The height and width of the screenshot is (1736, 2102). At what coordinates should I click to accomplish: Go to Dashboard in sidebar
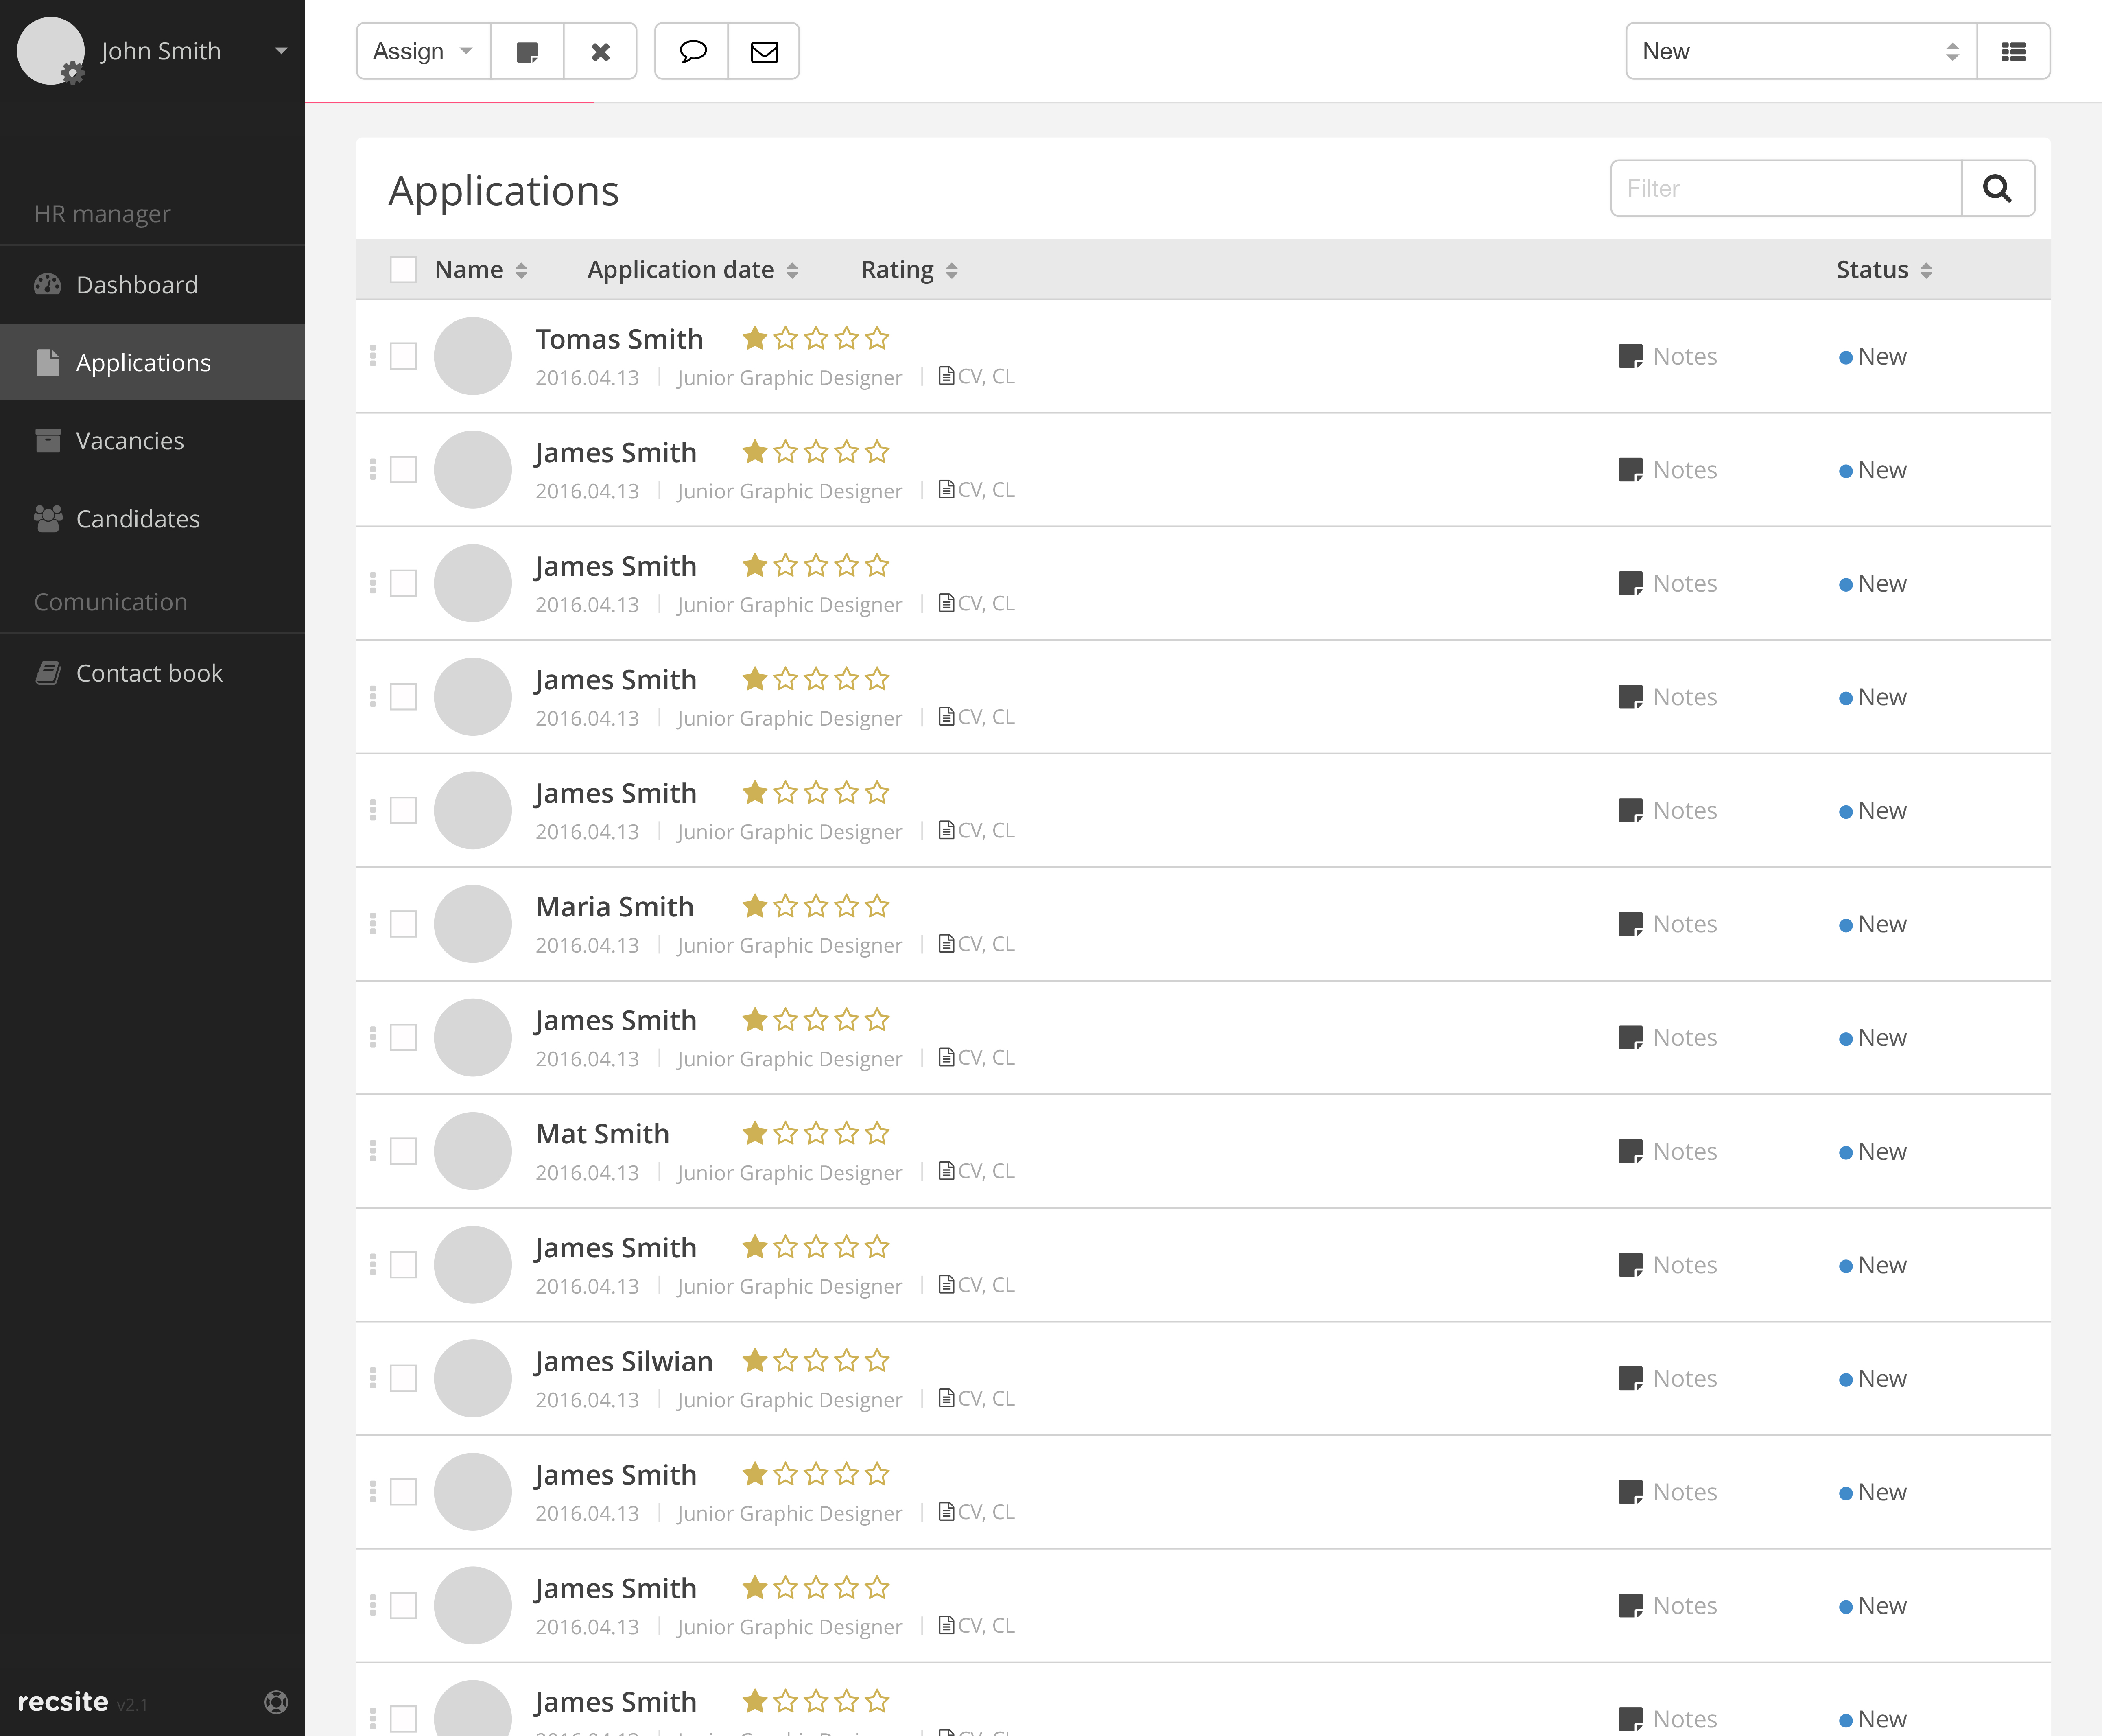[x=137, y=285]
